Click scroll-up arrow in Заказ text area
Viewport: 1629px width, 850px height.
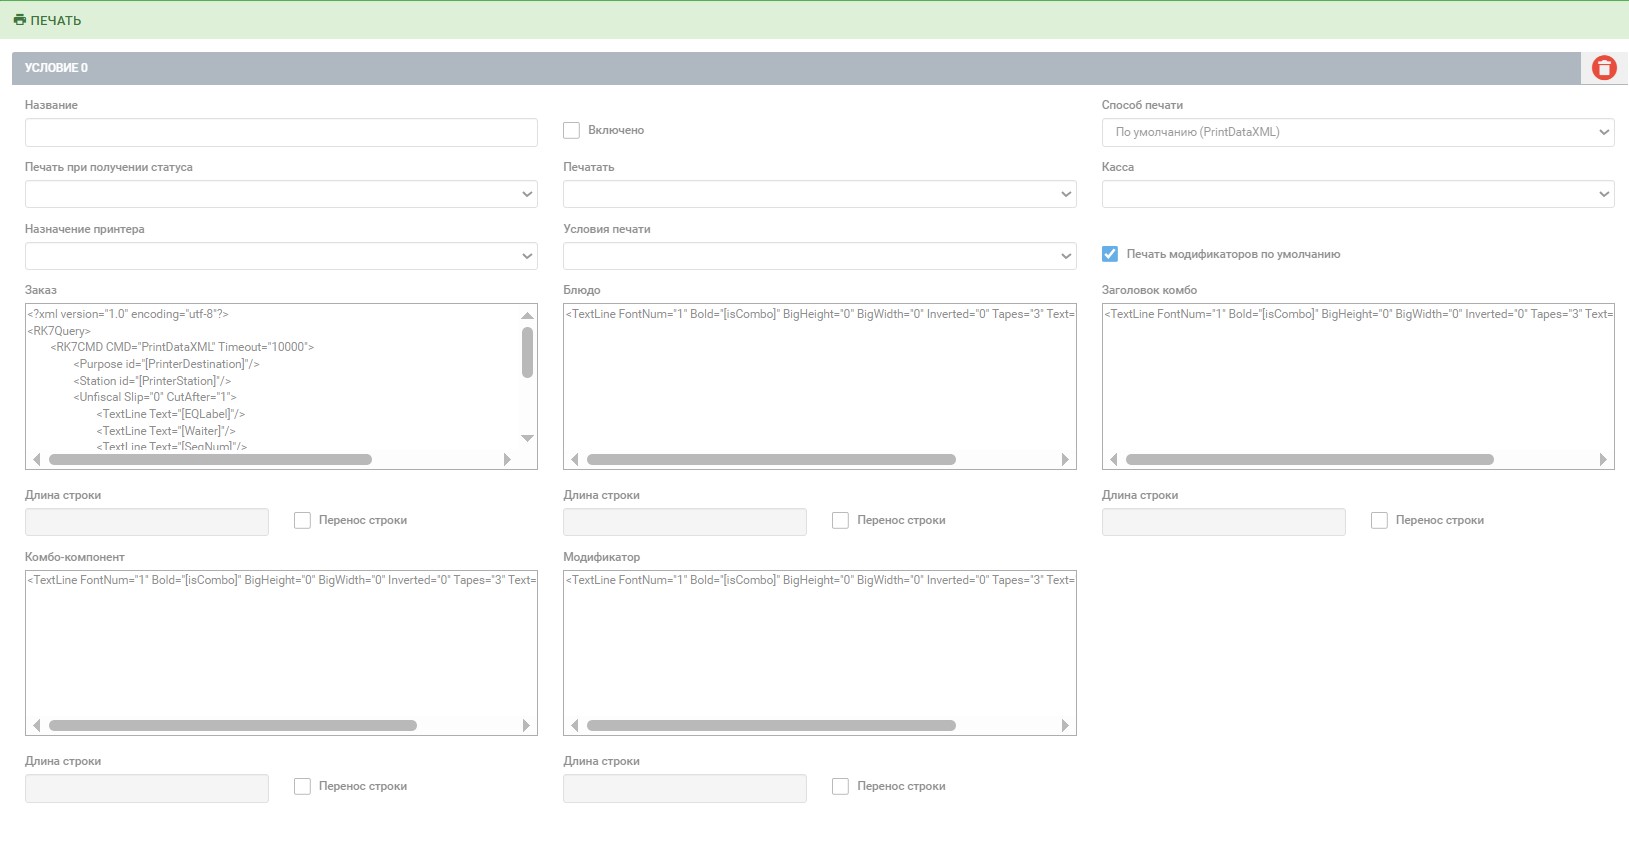coord(527,316)
